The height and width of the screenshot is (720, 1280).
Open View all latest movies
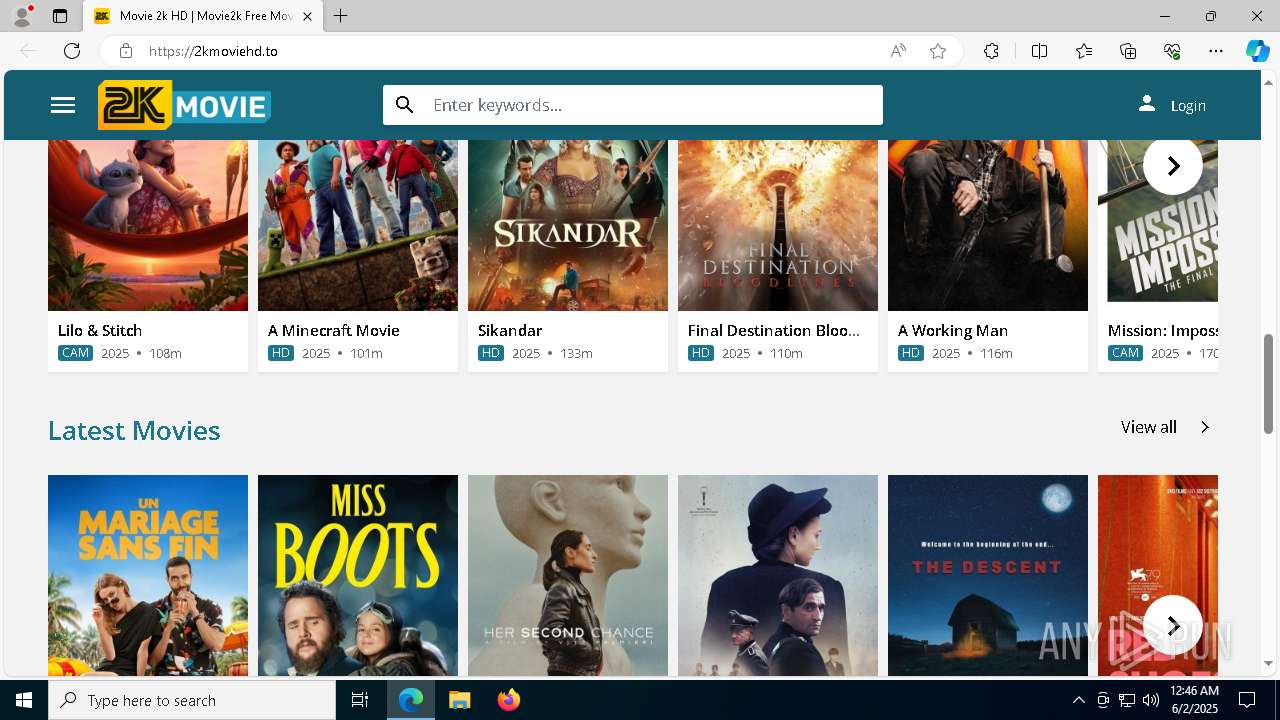(1149, 427)
